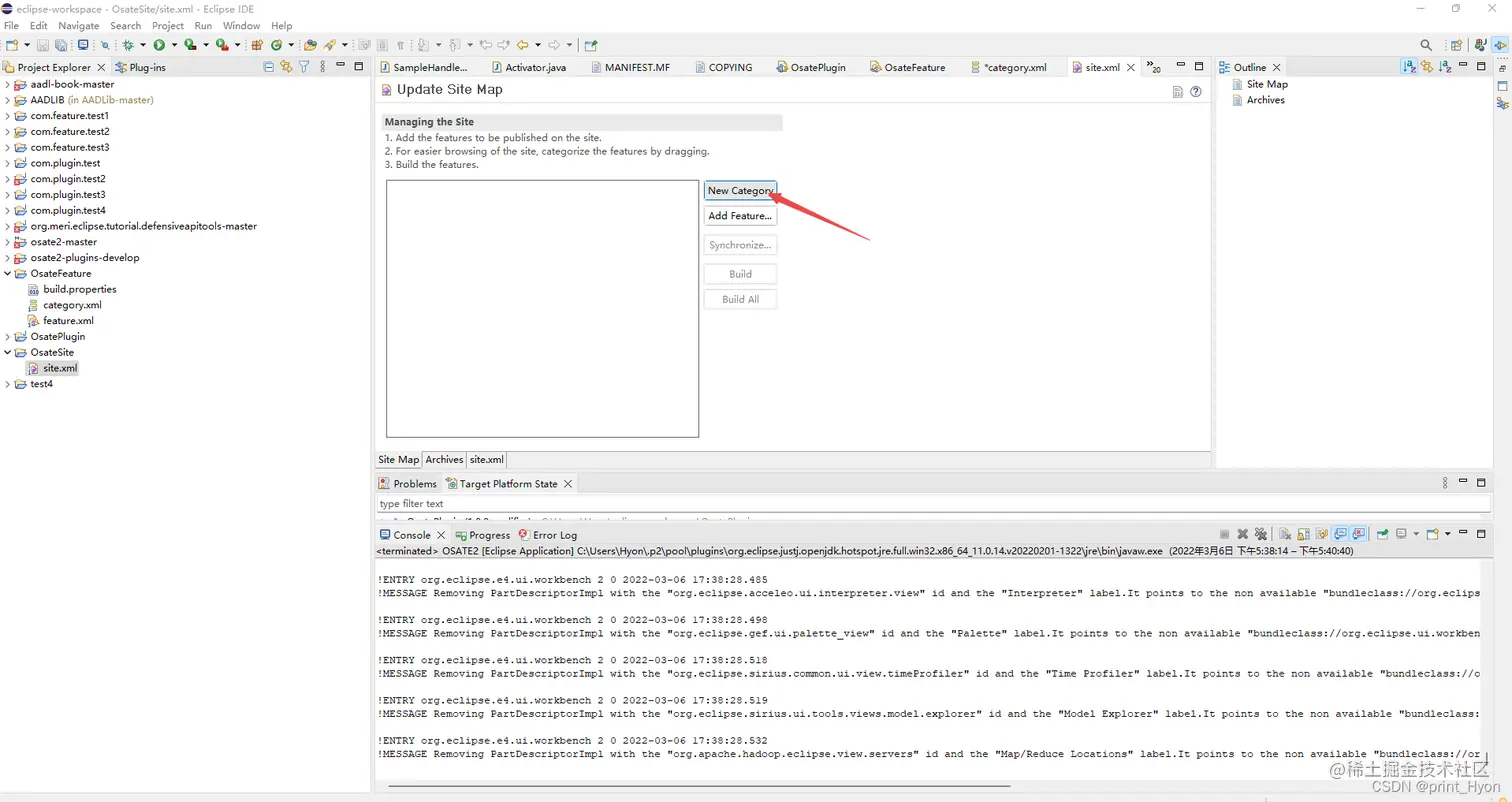Select category.xml in Project Explorer
This screenshot has height=802, width=1512.
(x=72, y=305)
